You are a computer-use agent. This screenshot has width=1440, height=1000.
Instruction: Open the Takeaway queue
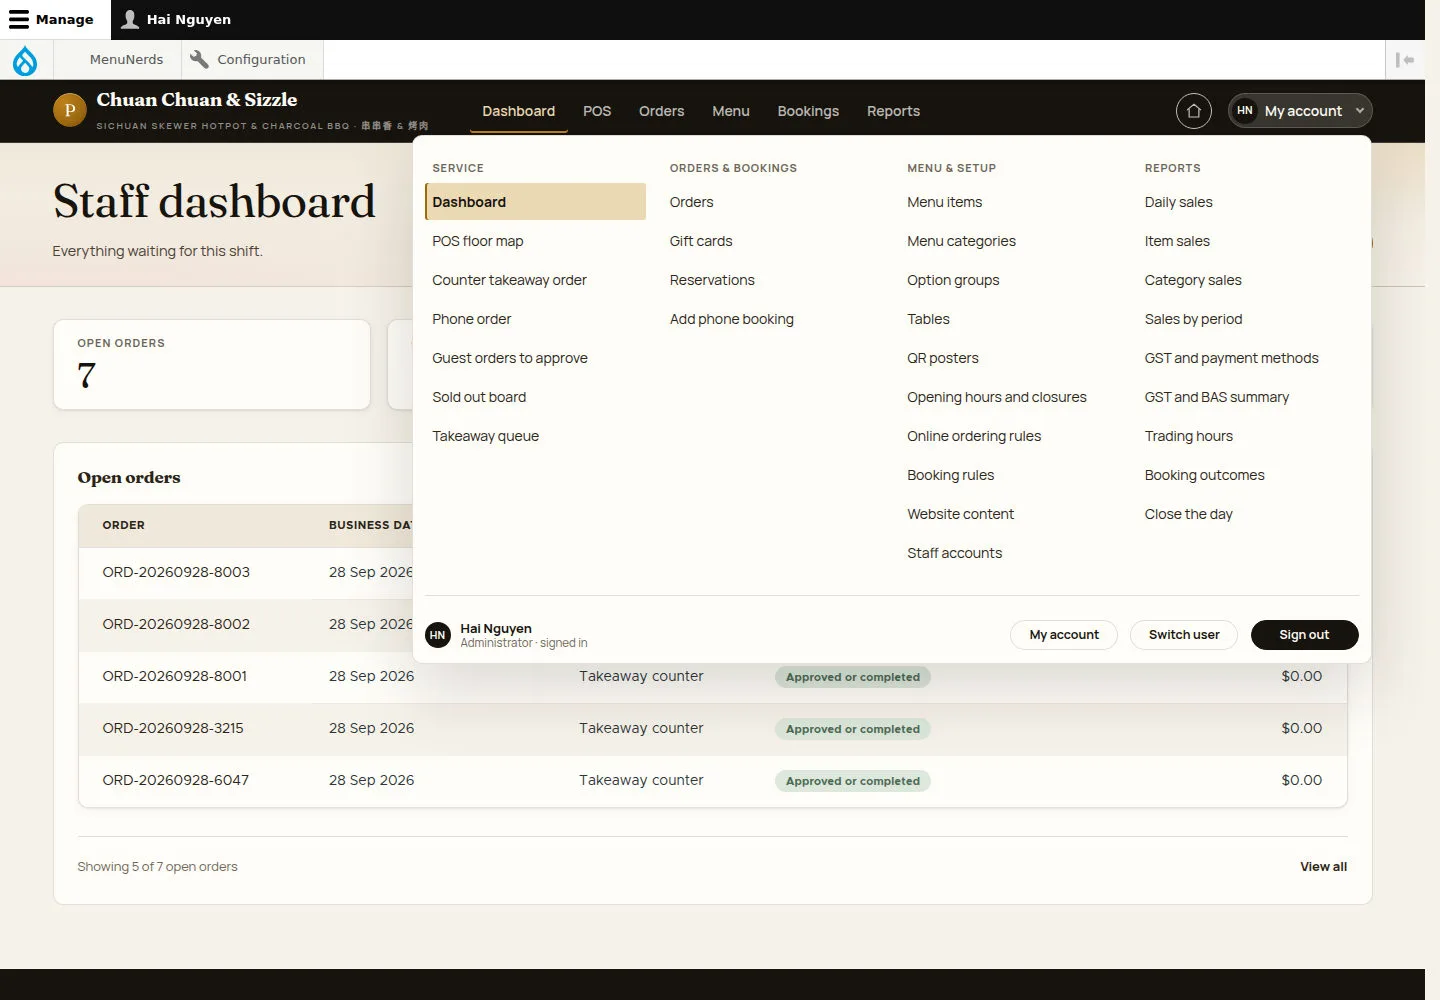(x=485, y=436)
